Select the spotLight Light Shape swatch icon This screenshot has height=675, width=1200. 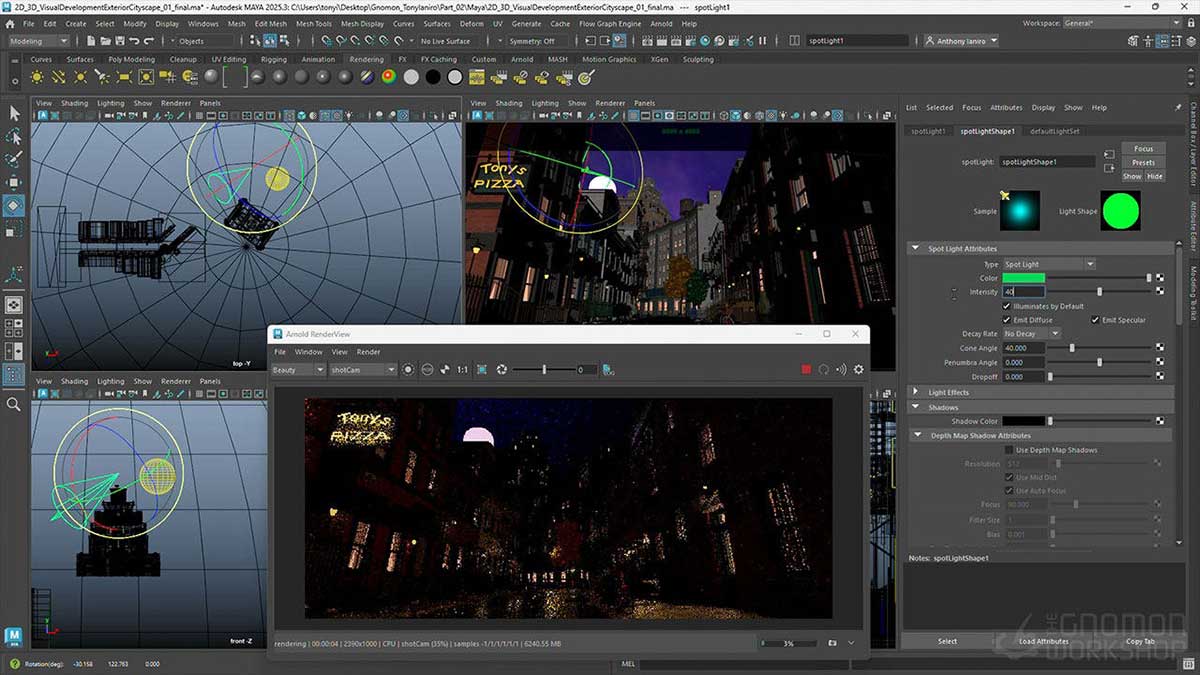1120,212
